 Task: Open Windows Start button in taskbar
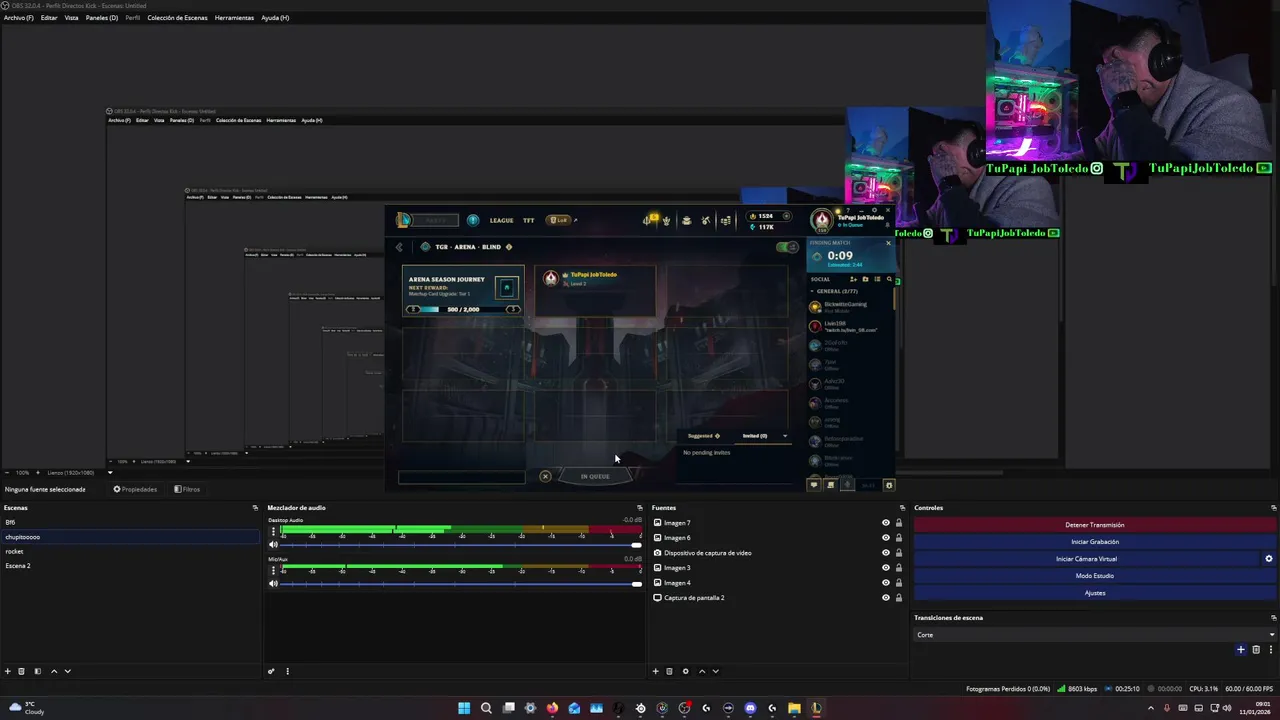pyautogui.click(x=464, y=708)
